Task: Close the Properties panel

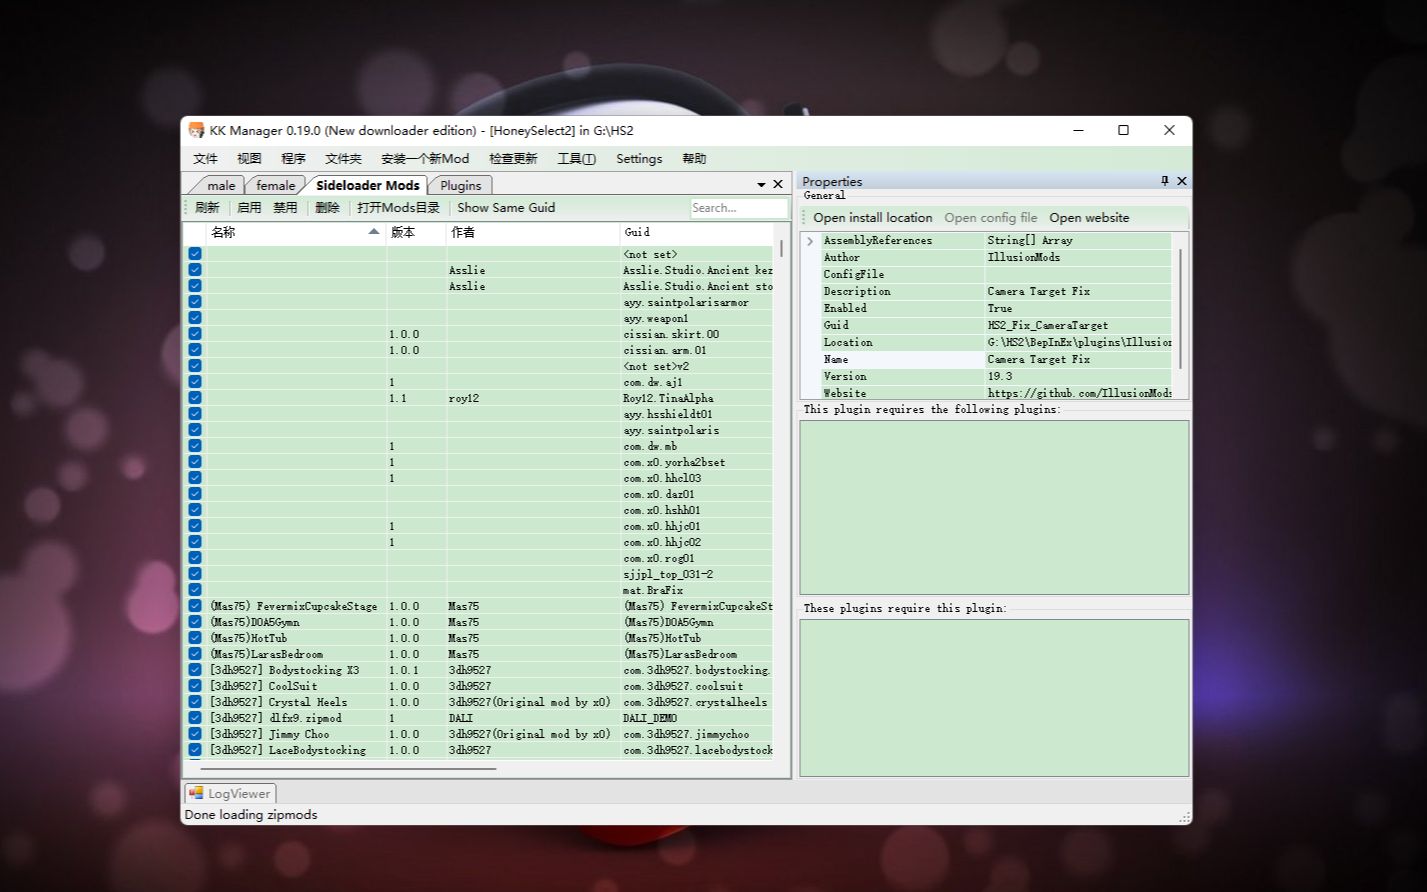Action: click(1182, 181)
